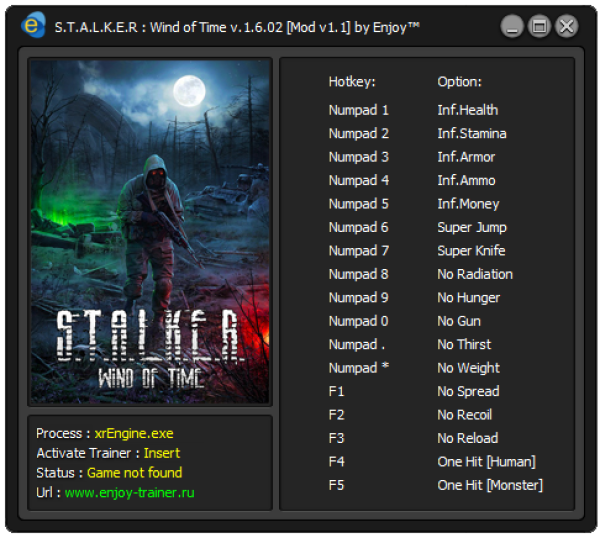600x538 pixels.
Task: Click the blue 'e' app icon in title bar
Action: click(x=33, y=25)
